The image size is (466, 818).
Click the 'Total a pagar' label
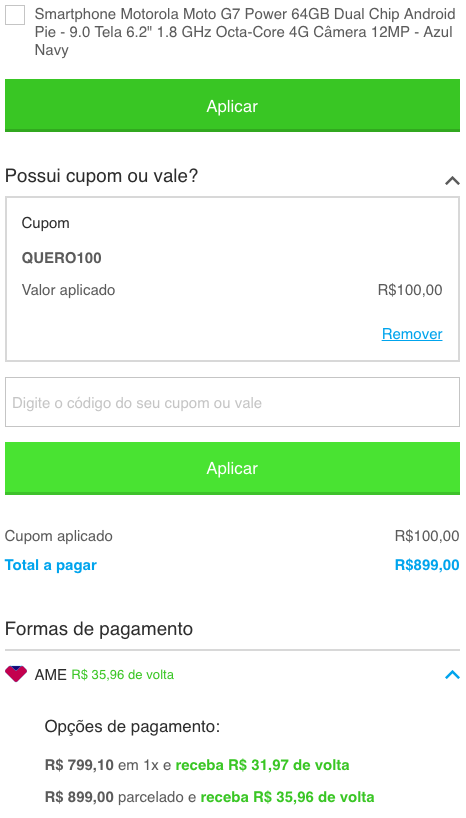[x=51, y=566]
